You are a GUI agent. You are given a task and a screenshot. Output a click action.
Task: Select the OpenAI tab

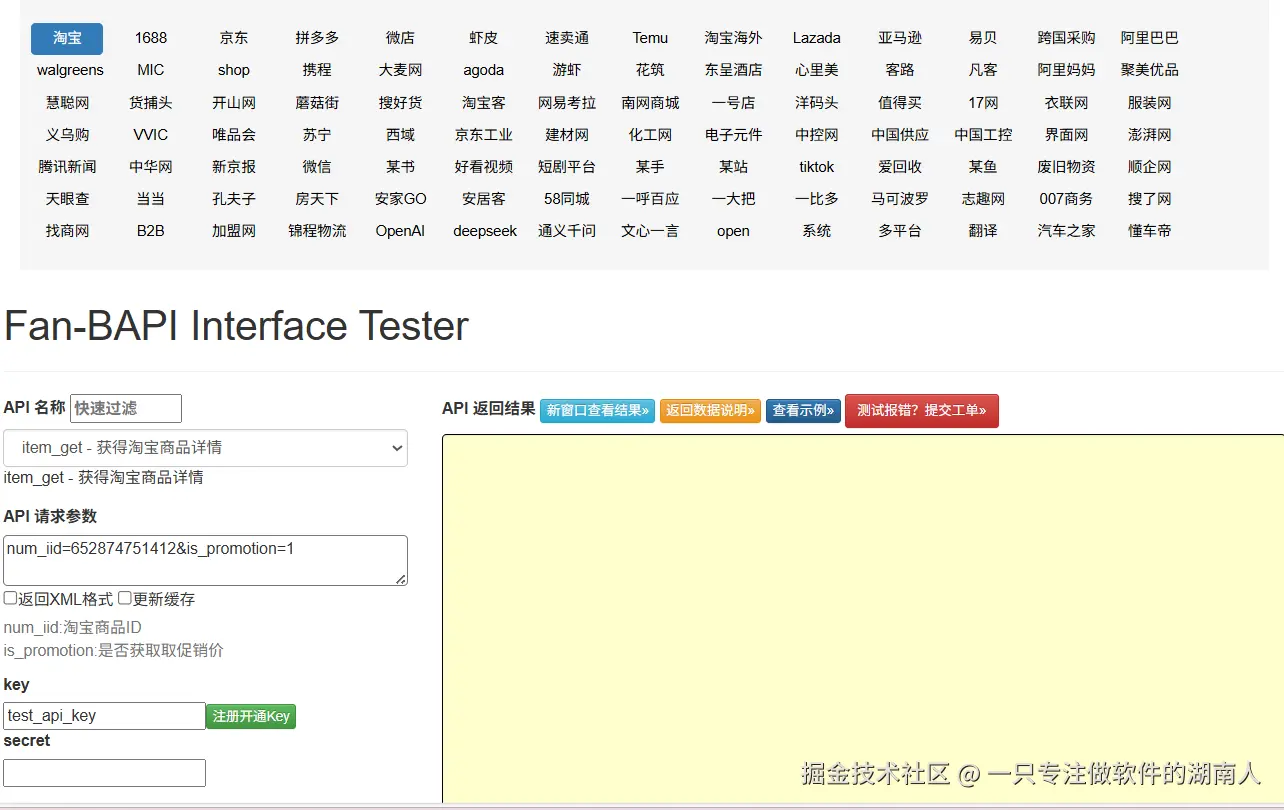[400, 230]
